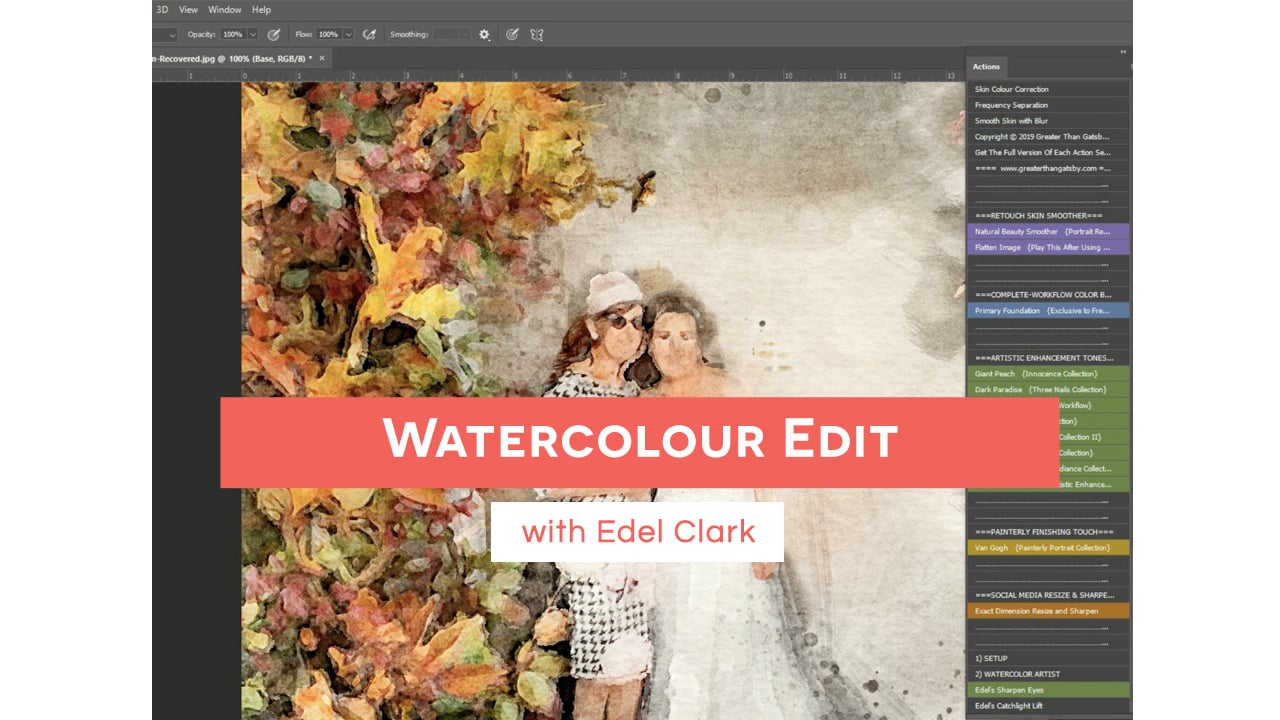Screen dimensions: 1280x720
Task: Click Get The Full Version action
Action: 1048,152
